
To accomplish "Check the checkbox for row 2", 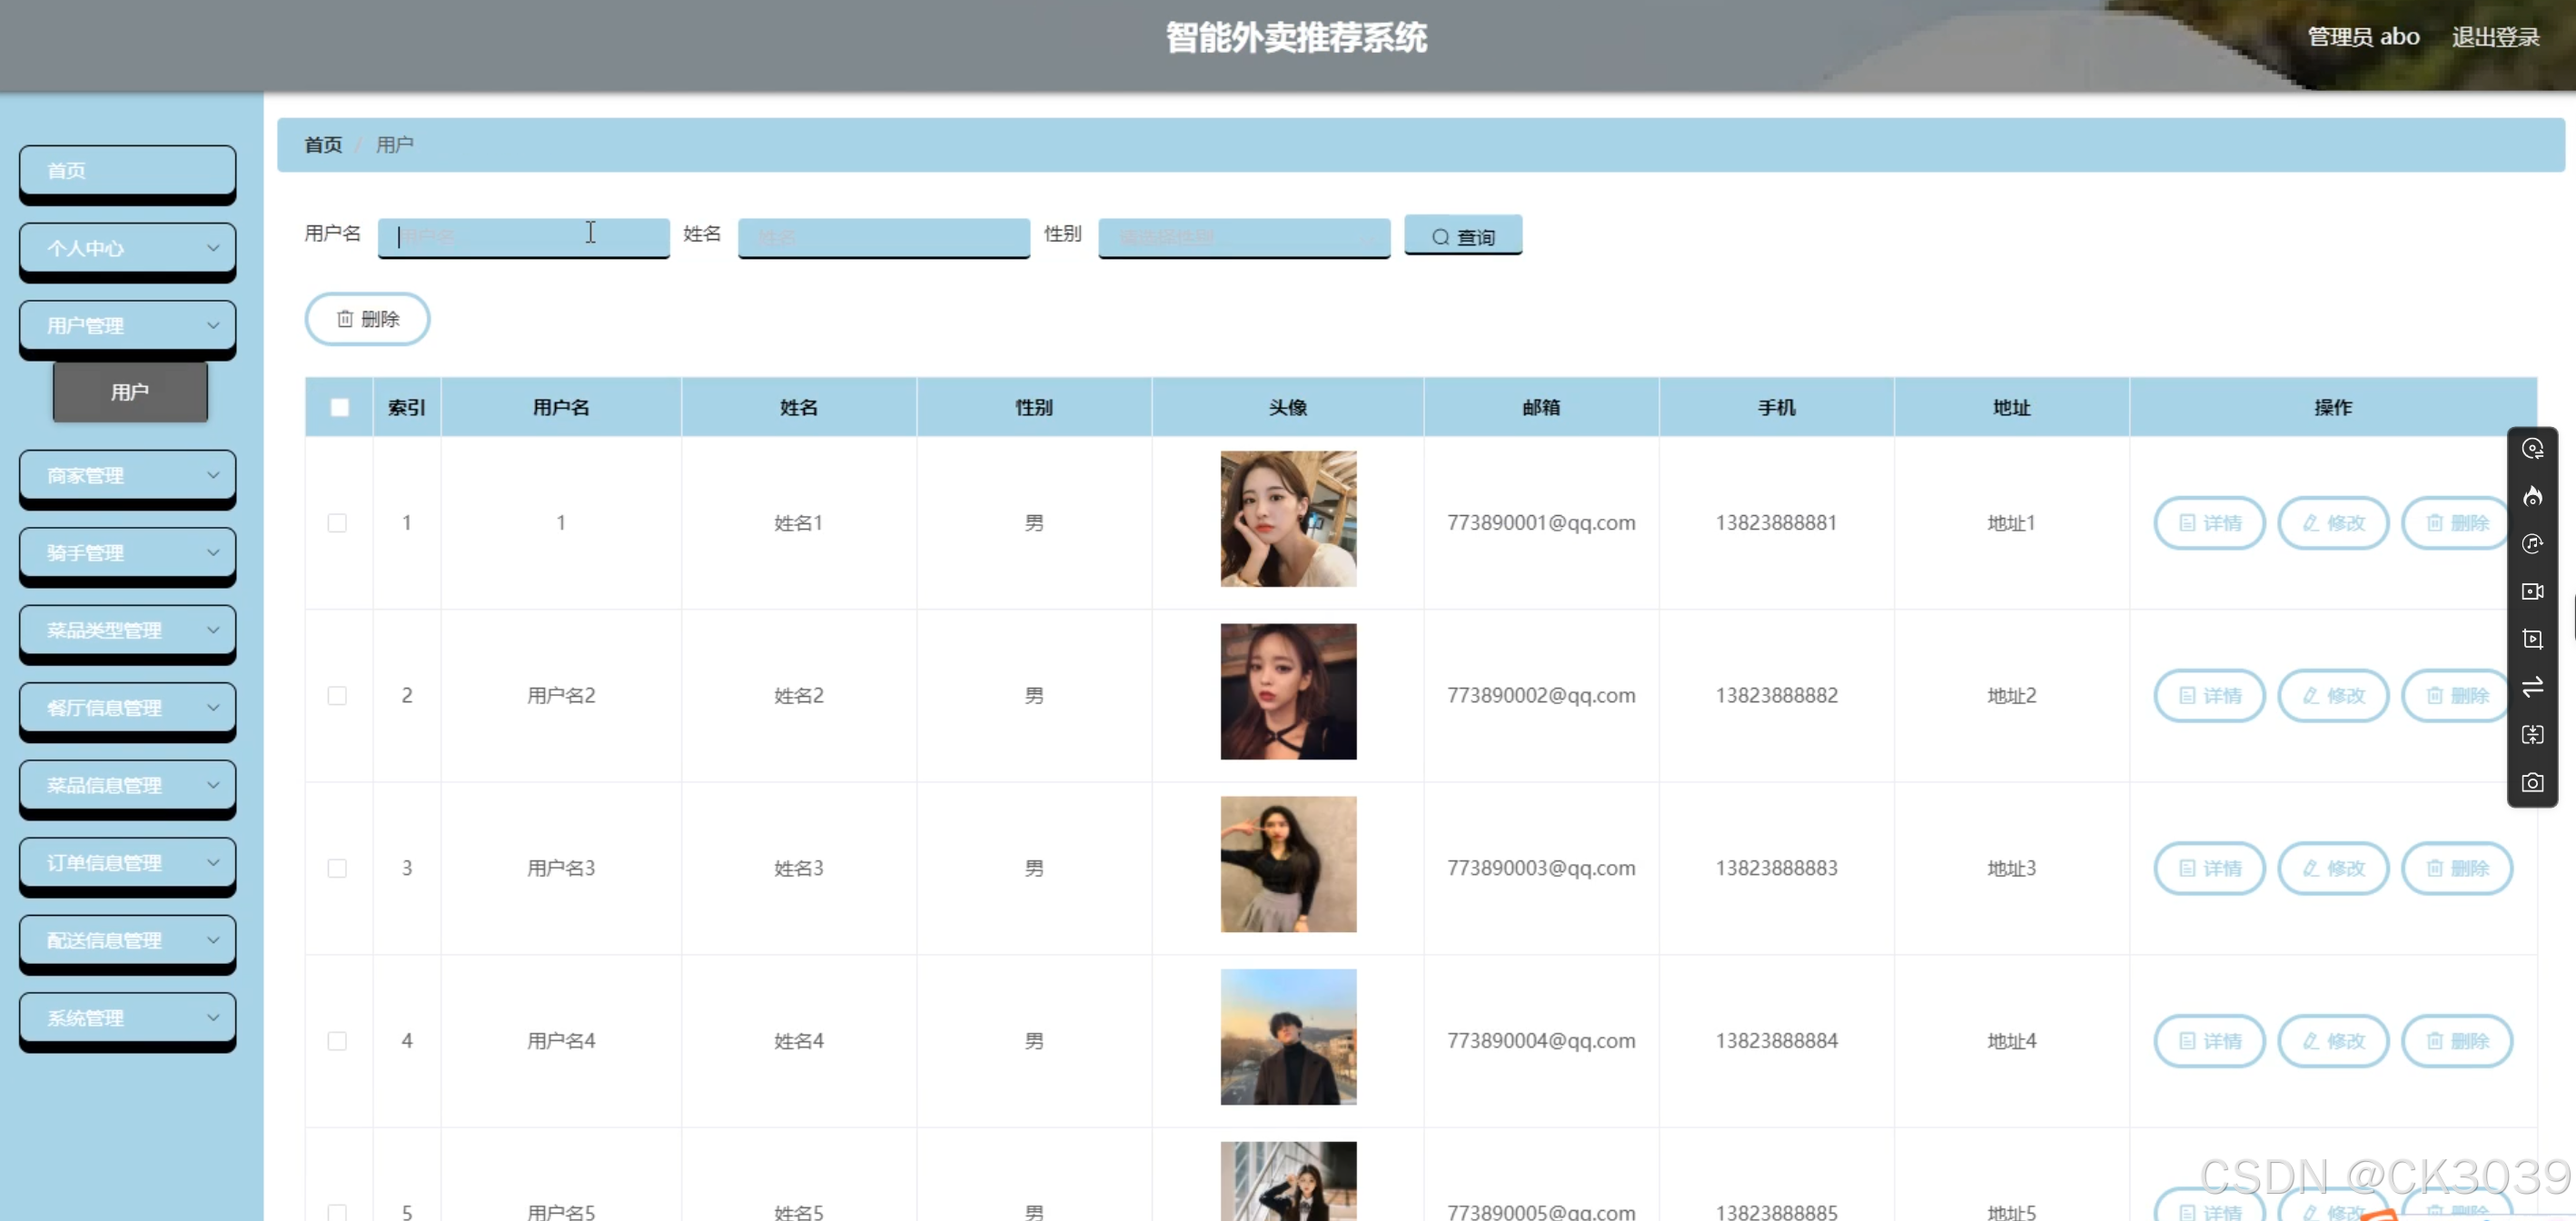I will 338,696.
